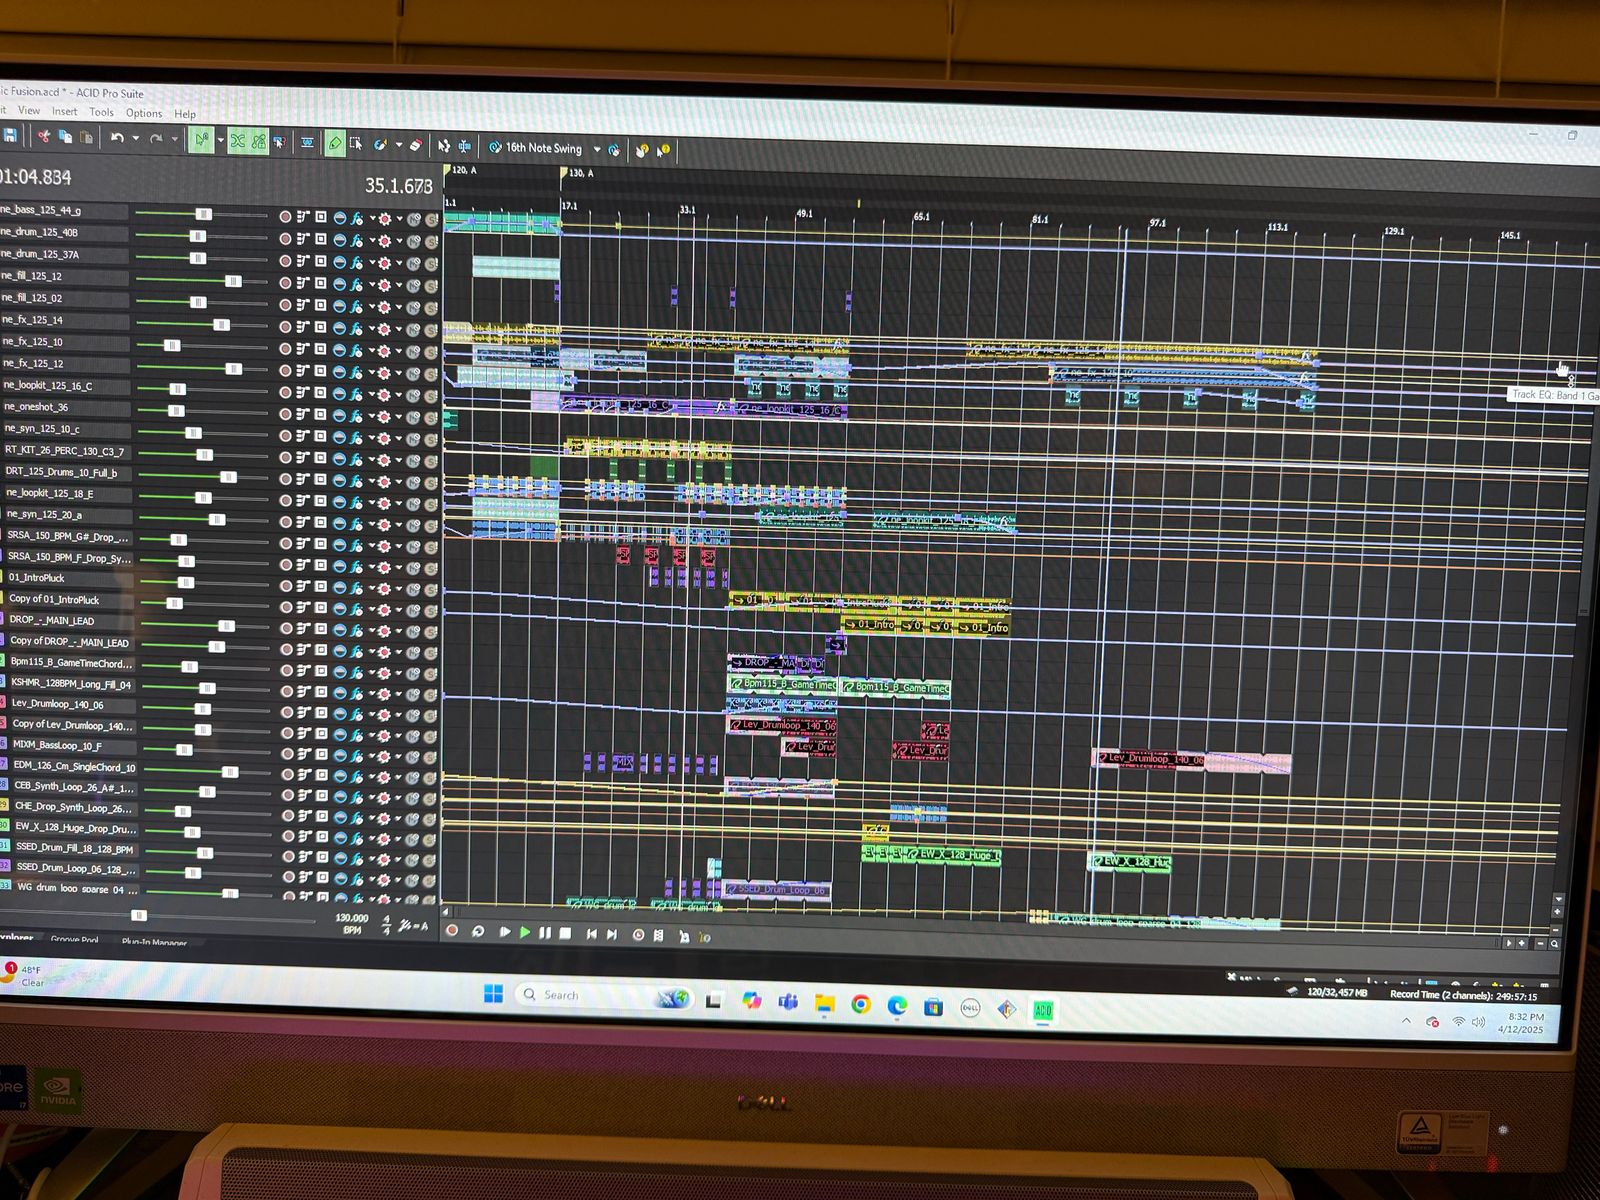Viewport: 1600px width, 1200px height.
Task: Toggle Loop Playback in transport bar
Action: point(478,932)
